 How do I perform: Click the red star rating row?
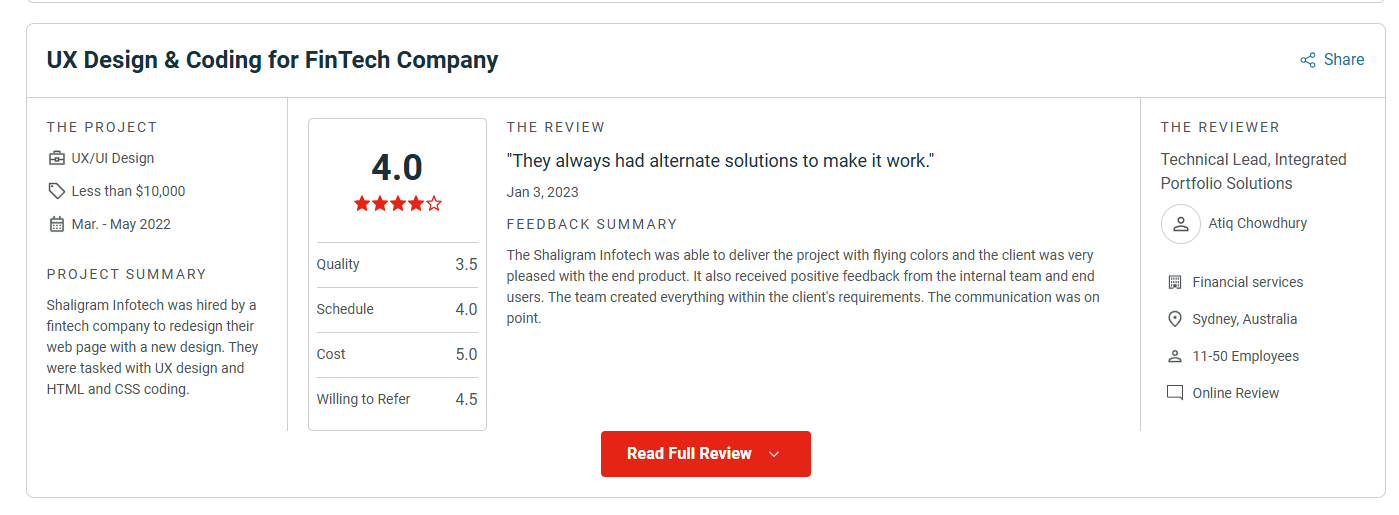pos(397,204)
